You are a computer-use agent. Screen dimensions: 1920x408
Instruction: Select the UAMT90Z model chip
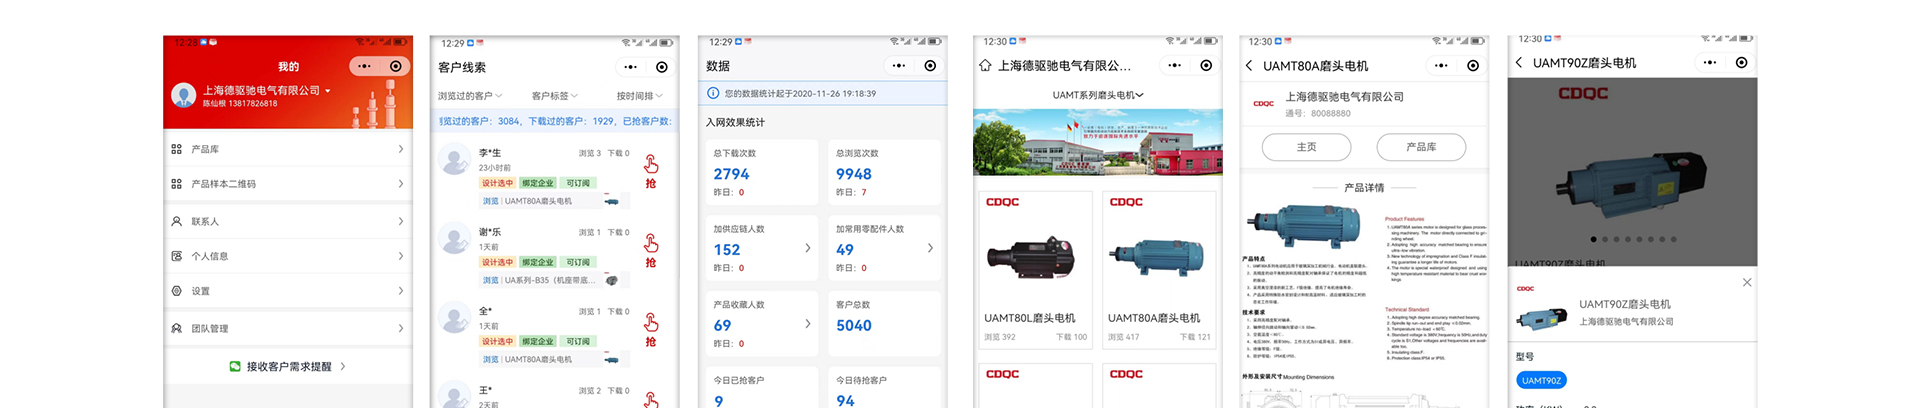click(1541, 380)
